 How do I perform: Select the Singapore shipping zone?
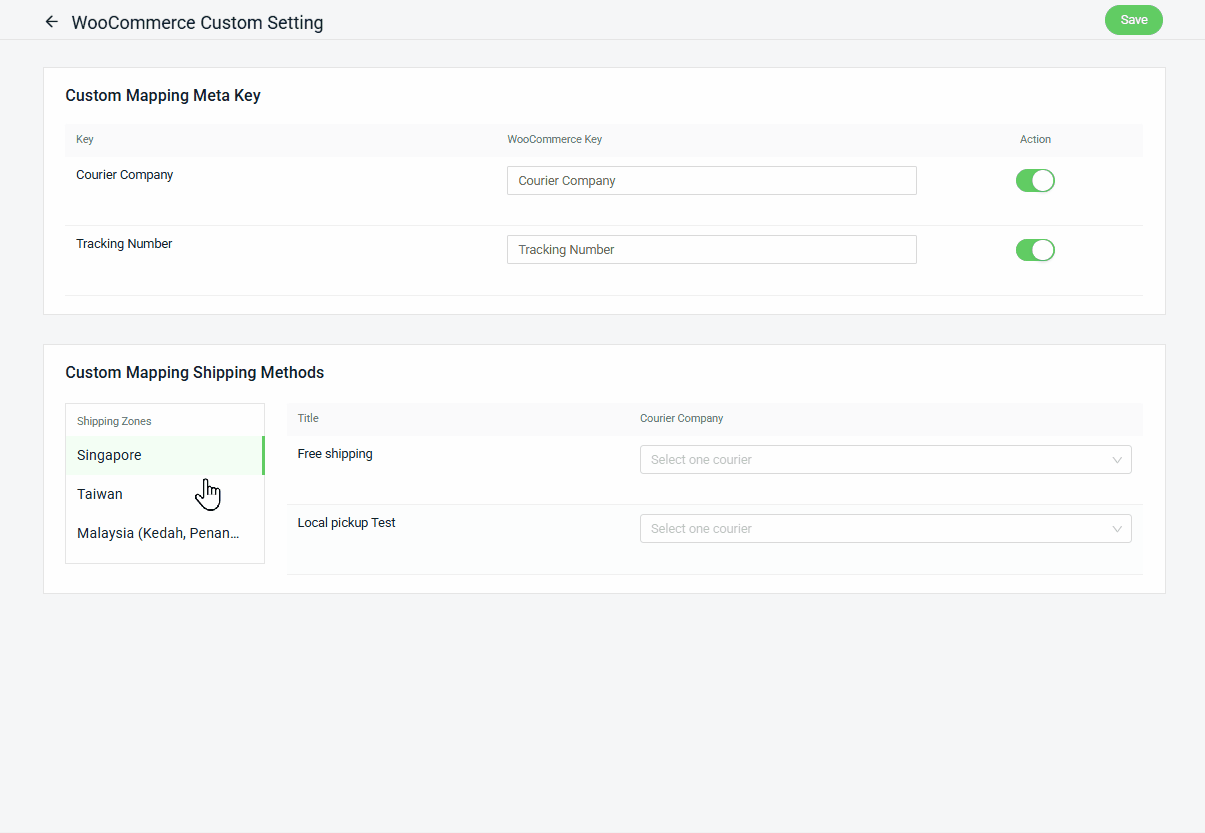click(165, 455)
